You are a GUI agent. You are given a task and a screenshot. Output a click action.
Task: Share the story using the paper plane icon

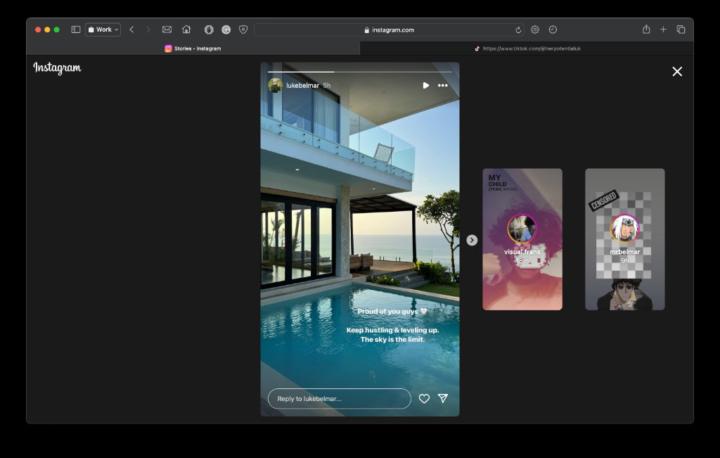(443, 398)
